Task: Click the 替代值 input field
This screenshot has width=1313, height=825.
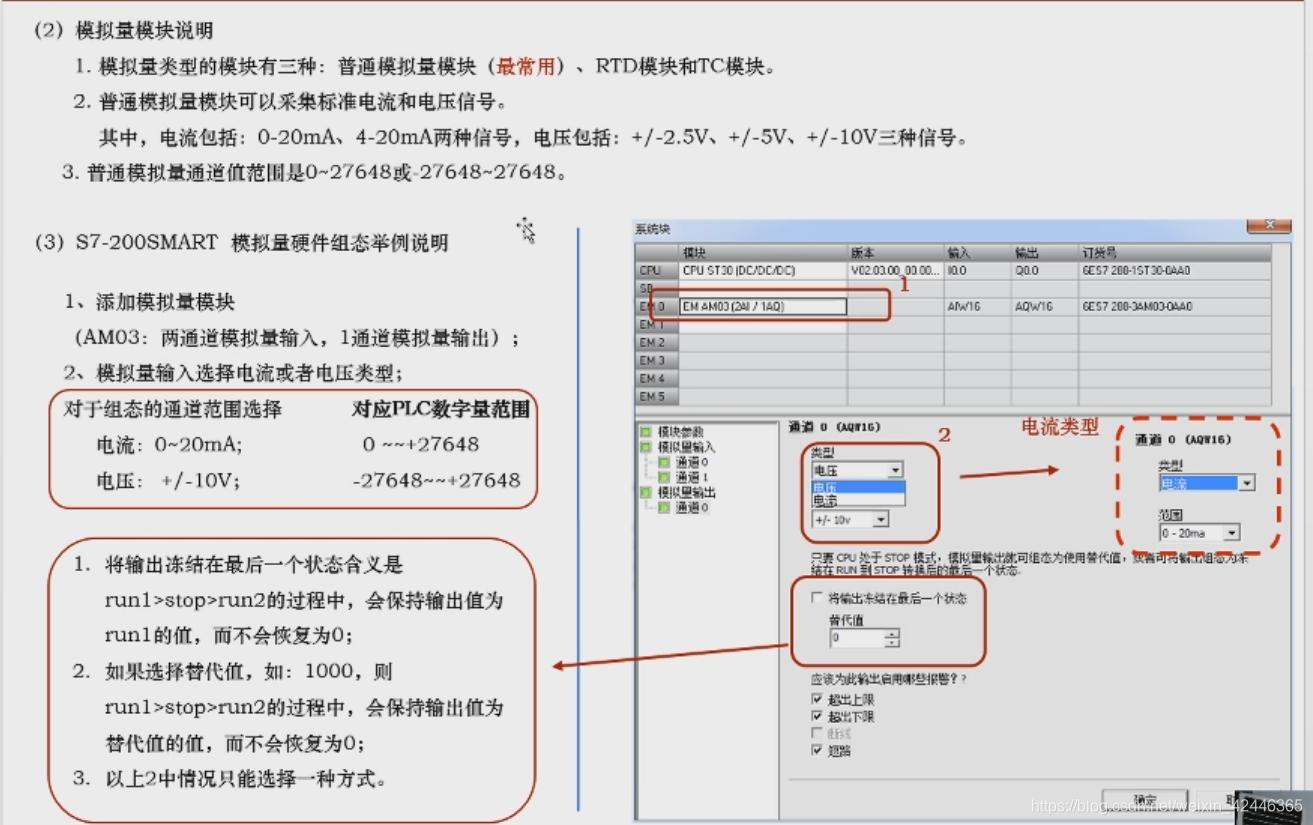Action: point(857,637)
